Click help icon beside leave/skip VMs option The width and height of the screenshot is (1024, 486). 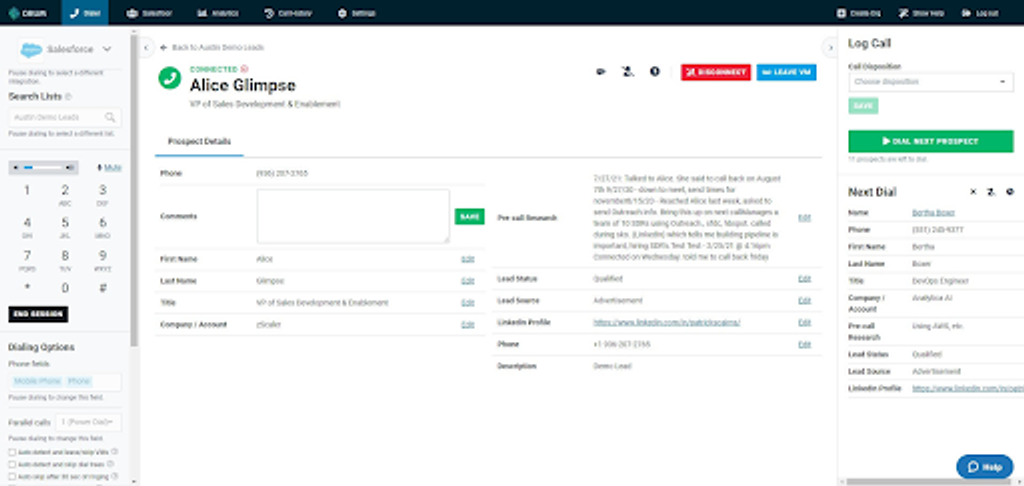115,451
